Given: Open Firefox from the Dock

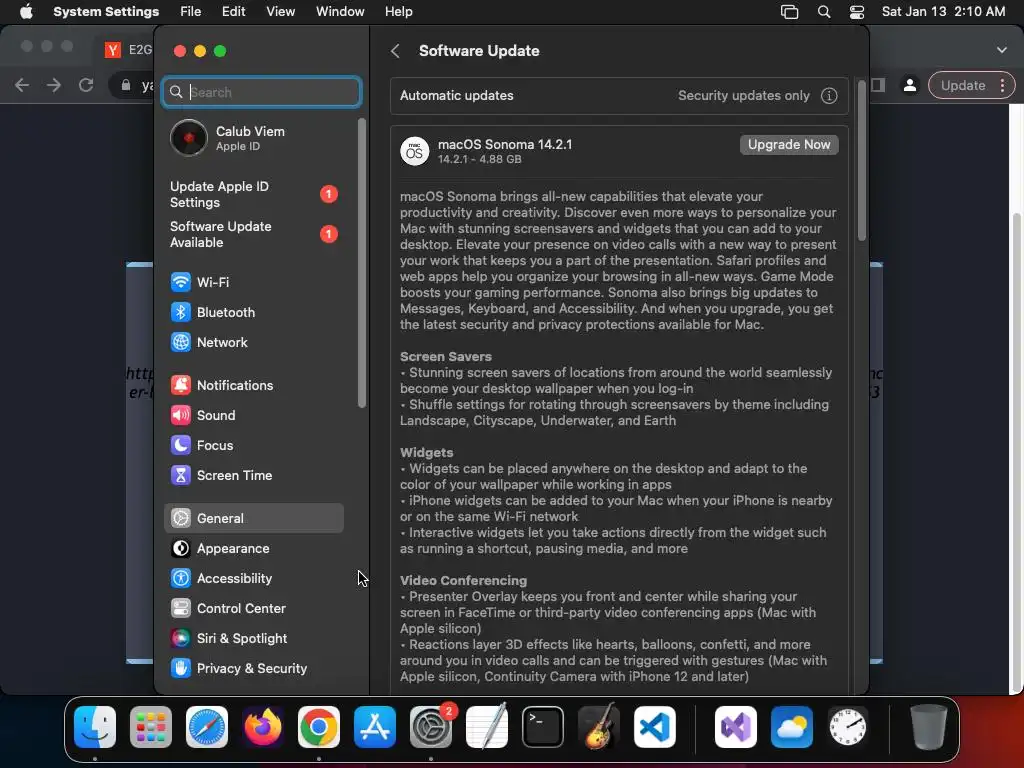Looking at the screenshot, I should [263, 727].
